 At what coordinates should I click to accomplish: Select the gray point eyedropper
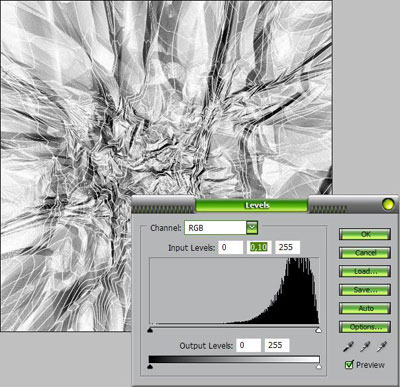[365, 347]
